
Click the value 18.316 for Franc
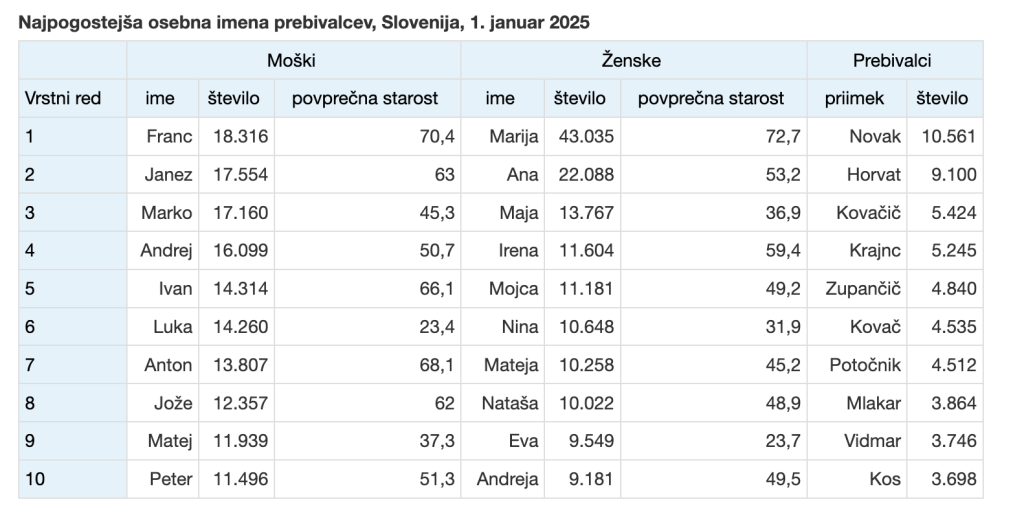(x=238, y=137)
